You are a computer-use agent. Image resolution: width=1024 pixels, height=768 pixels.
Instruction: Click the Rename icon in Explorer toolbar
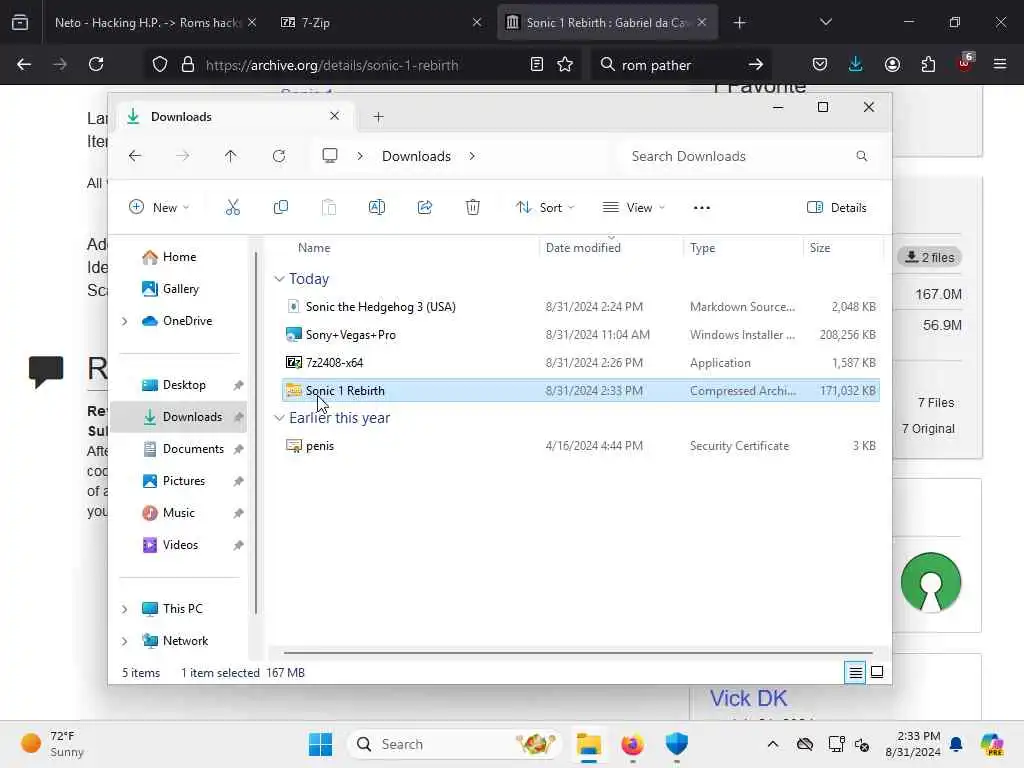(x=377, y=208)
